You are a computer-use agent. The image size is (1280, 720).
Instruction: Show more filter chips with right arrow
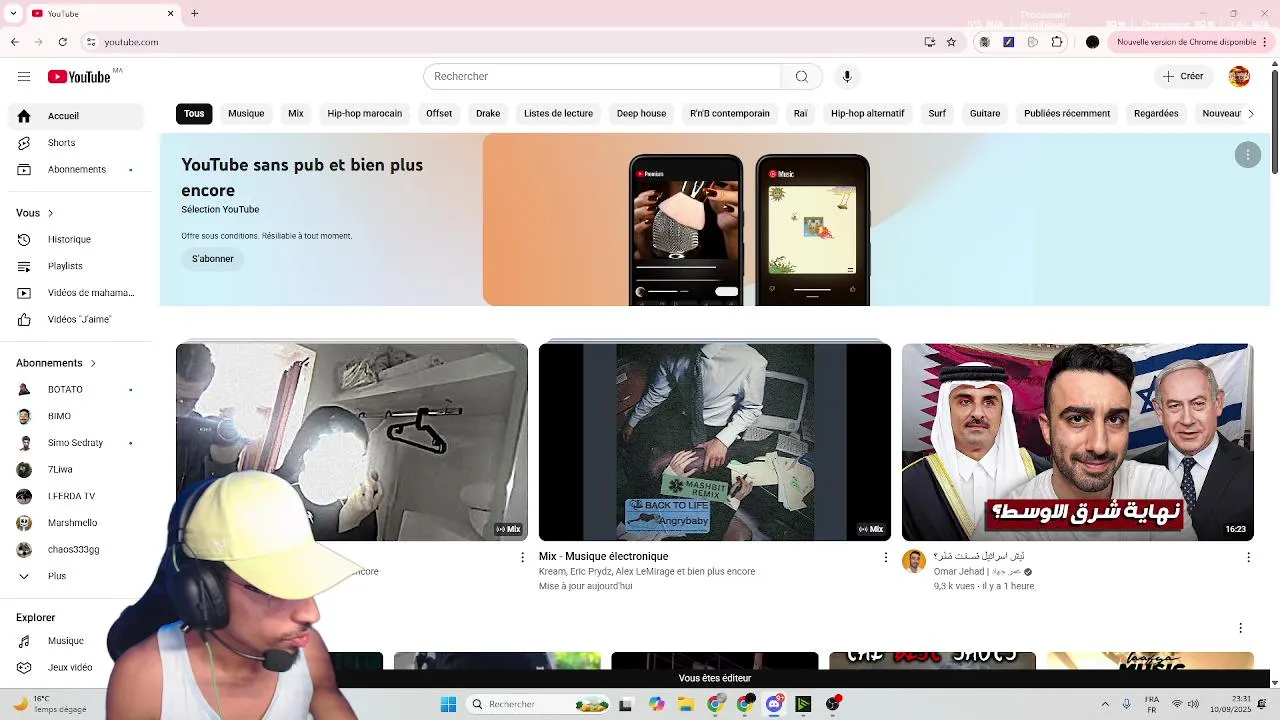click(1250, 114)
